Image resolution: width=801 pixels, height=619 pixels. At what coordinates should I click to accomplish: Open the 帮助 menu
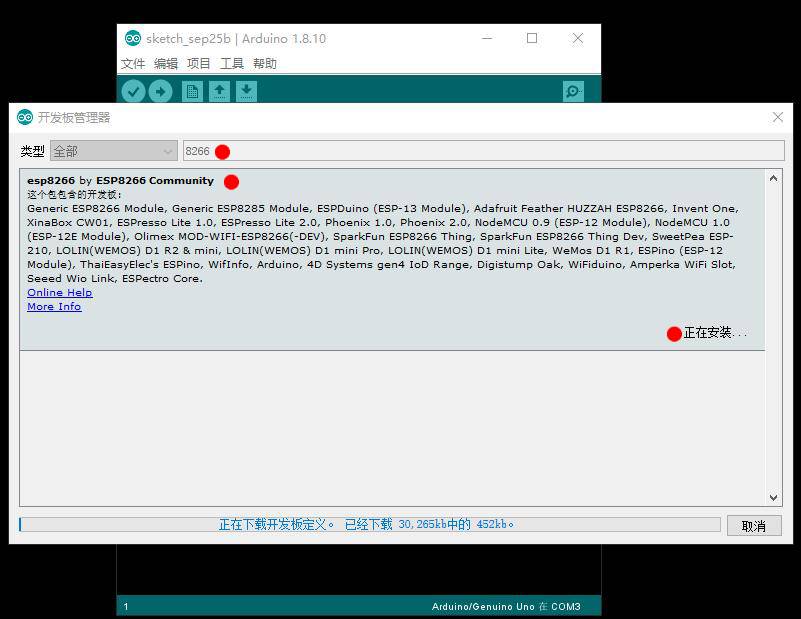point(265,64)
